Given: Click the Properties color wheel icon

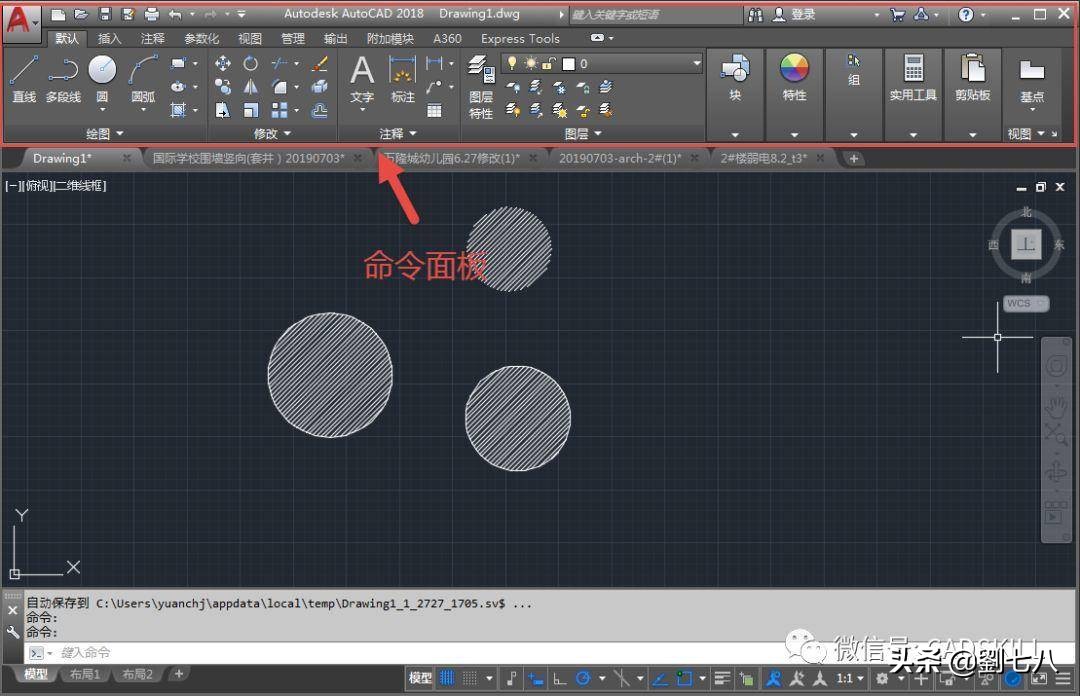Looking at the screenshot, I should click(x=793, y=70).
